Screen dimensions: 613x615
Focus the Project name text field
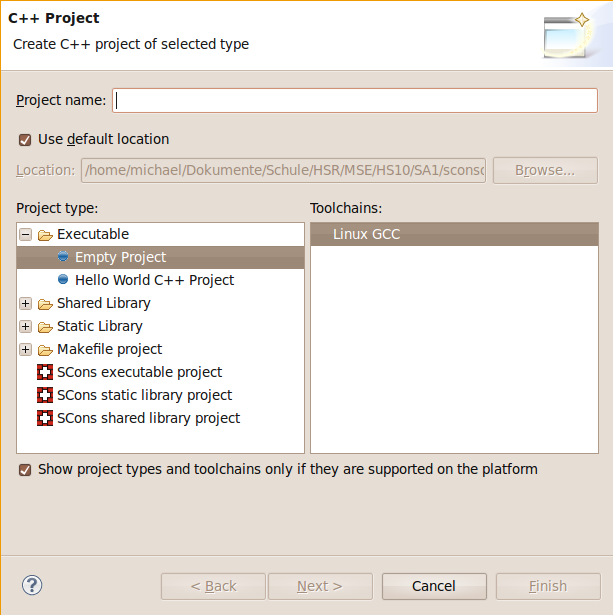[x=355, y=101]
